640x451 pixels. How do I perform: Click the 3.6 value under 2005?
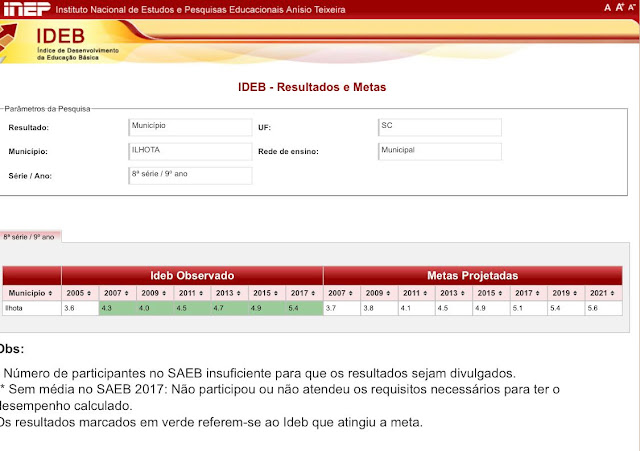(80, 308)
